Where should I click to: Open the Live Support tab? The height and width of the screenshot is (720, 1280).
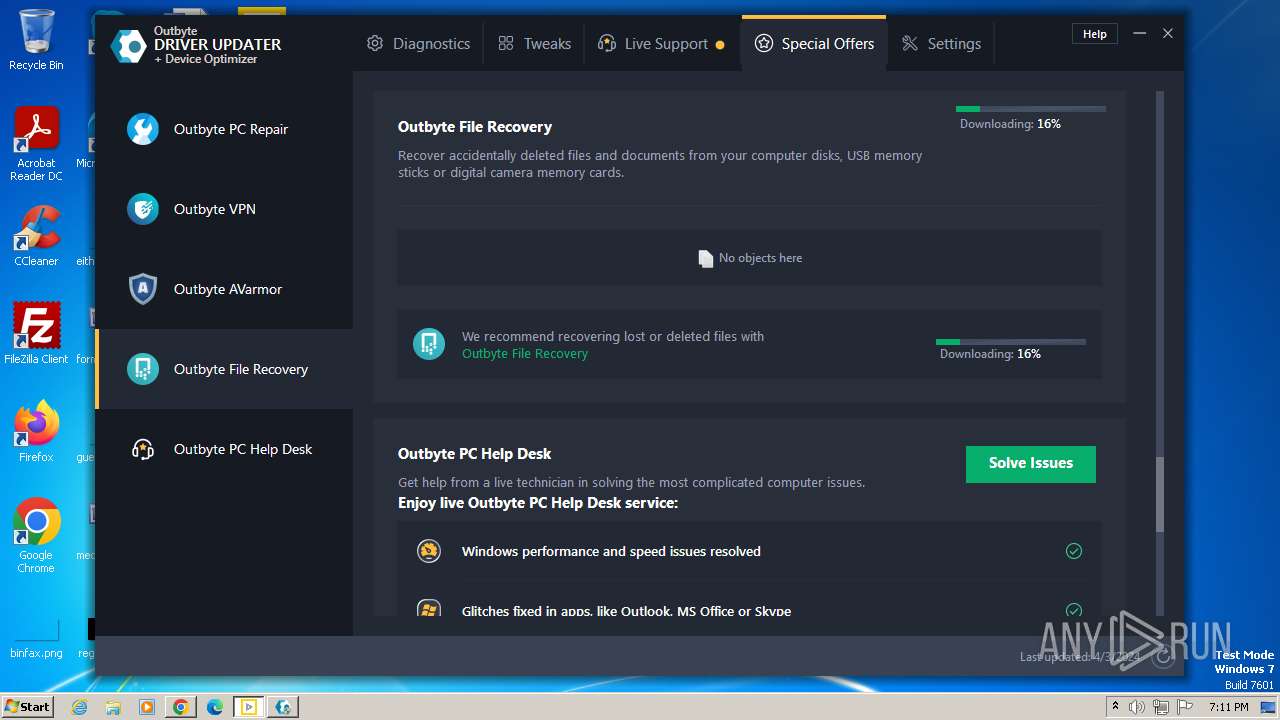coord(661,44)
